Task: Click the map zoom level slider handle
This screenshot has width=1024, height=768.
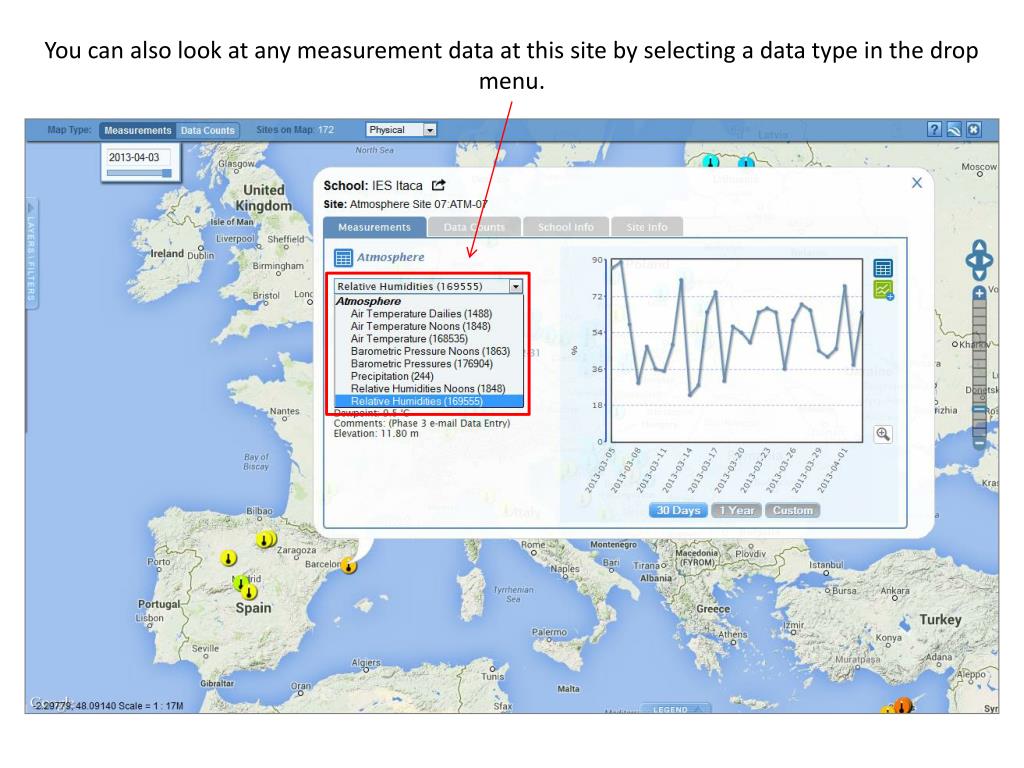Action: point(979,409)
